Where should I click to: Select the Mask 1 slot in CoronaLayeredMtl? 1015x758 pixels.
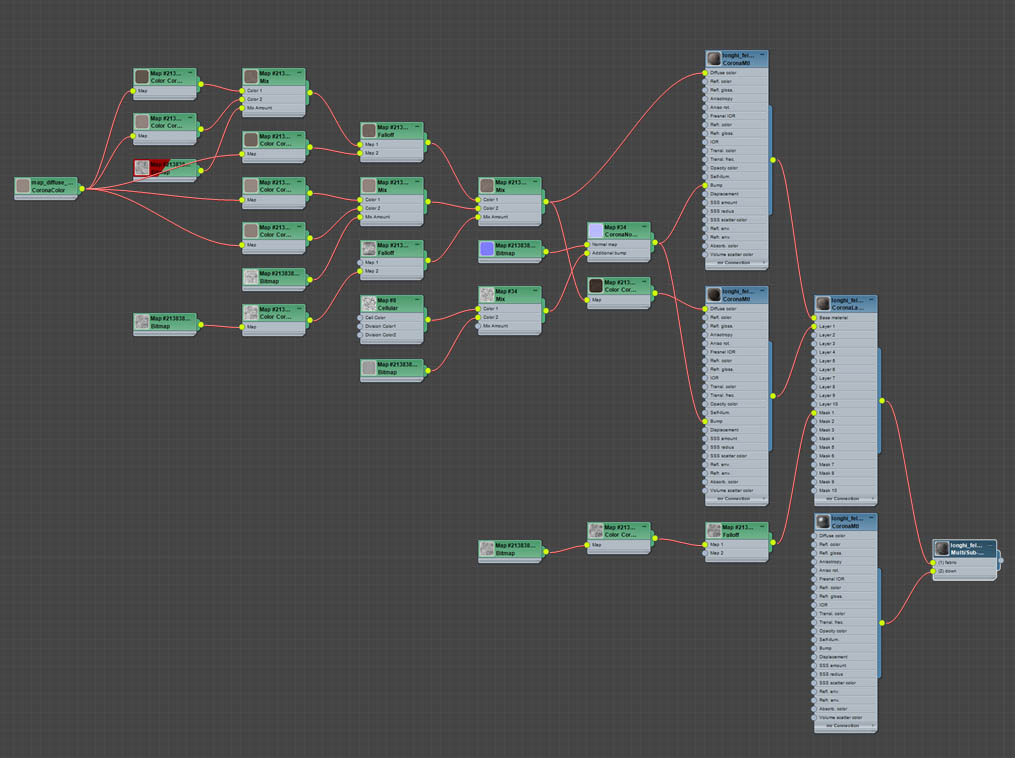coord(845,412)
